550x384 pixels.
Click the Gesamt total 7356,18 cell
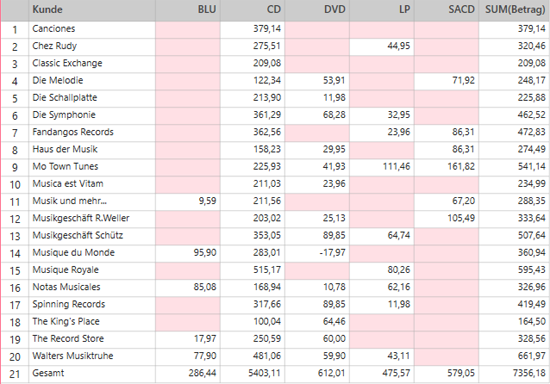pos(514,374)
